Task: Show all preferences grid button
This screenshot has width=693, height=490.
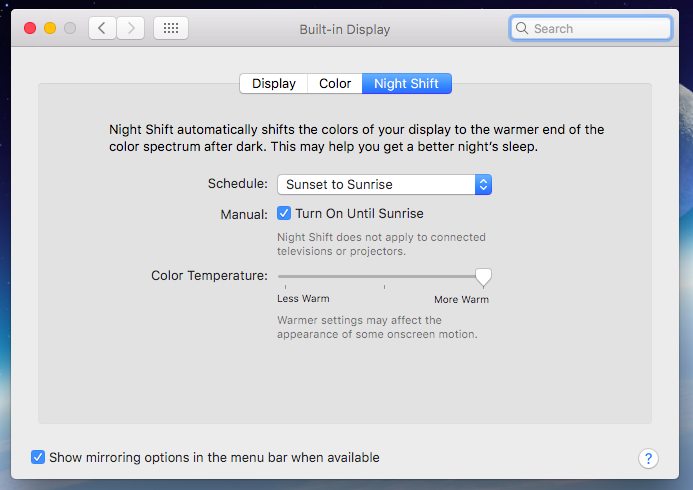Action: (171, 29)
